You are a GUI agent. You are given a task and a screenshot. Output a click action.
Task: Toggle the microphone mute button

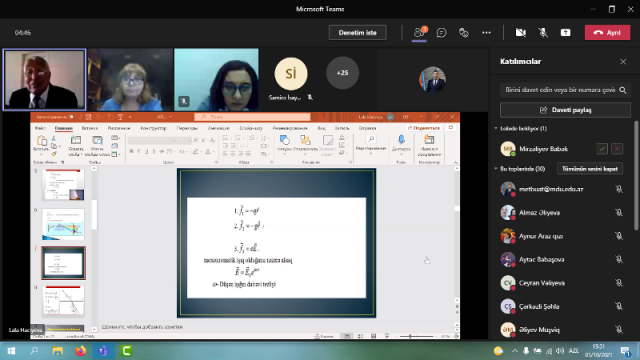[543, 33]
